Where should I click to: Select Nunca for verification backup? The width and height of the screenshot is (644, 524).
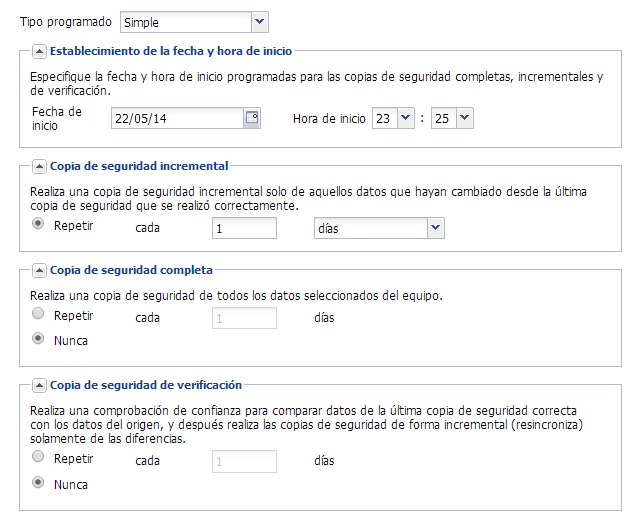click(39, 483)
